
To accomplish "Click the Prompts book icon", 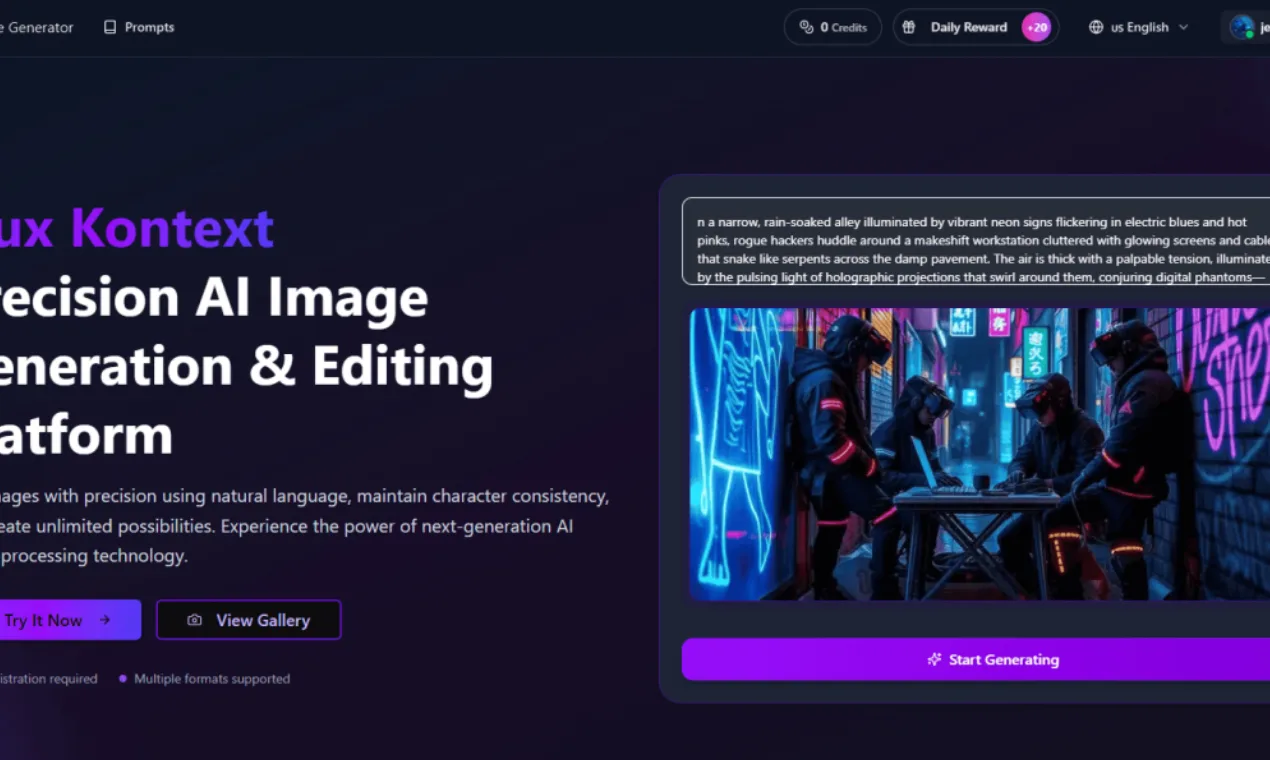I will click(110, 27).
